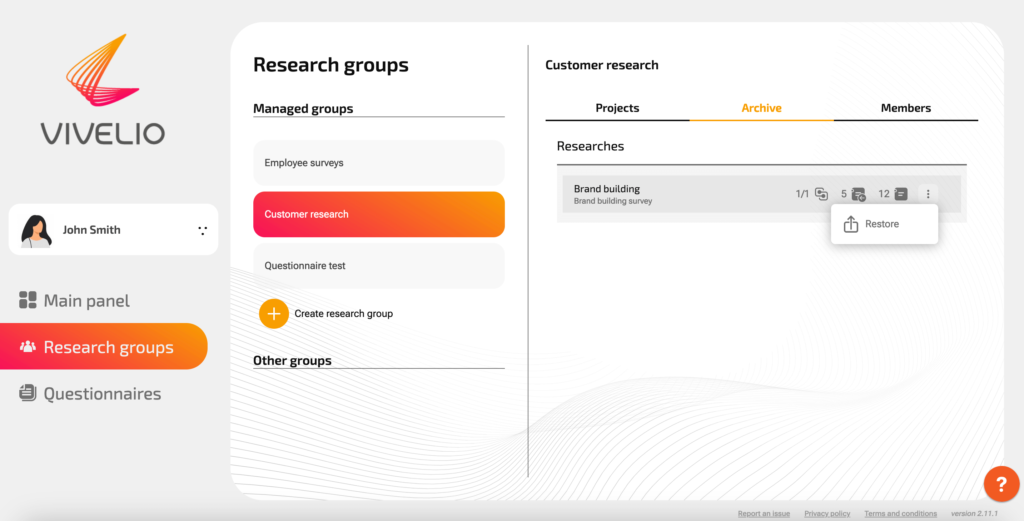Click the Main panel grid icon
Viewport: 1024px width, 521px height.
tap(27, 300)
